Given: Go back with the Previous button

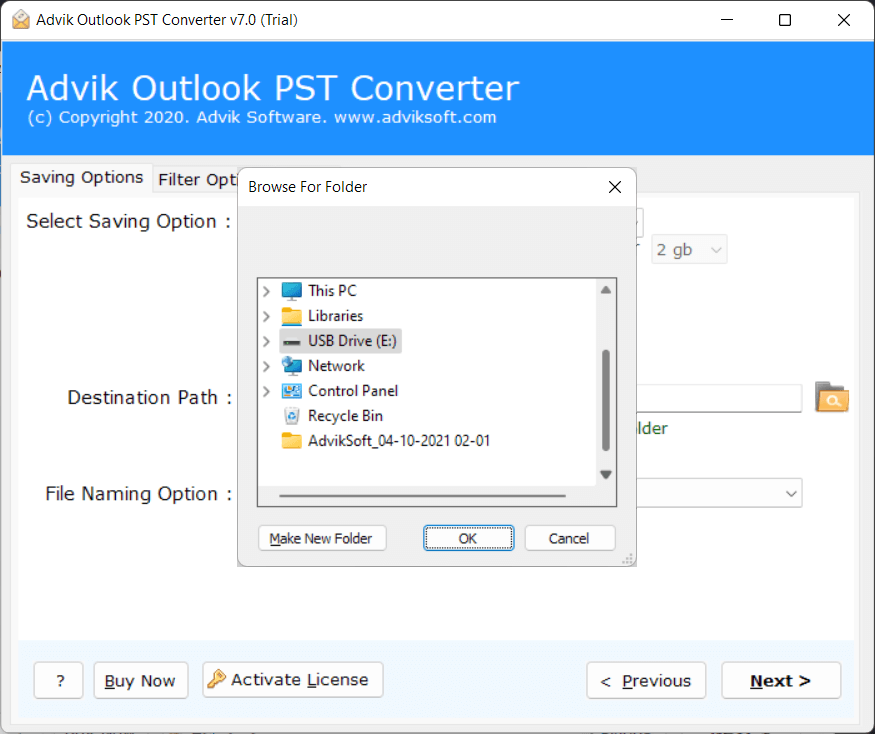Looking at the screenshot, I should [x=646, y=680].
